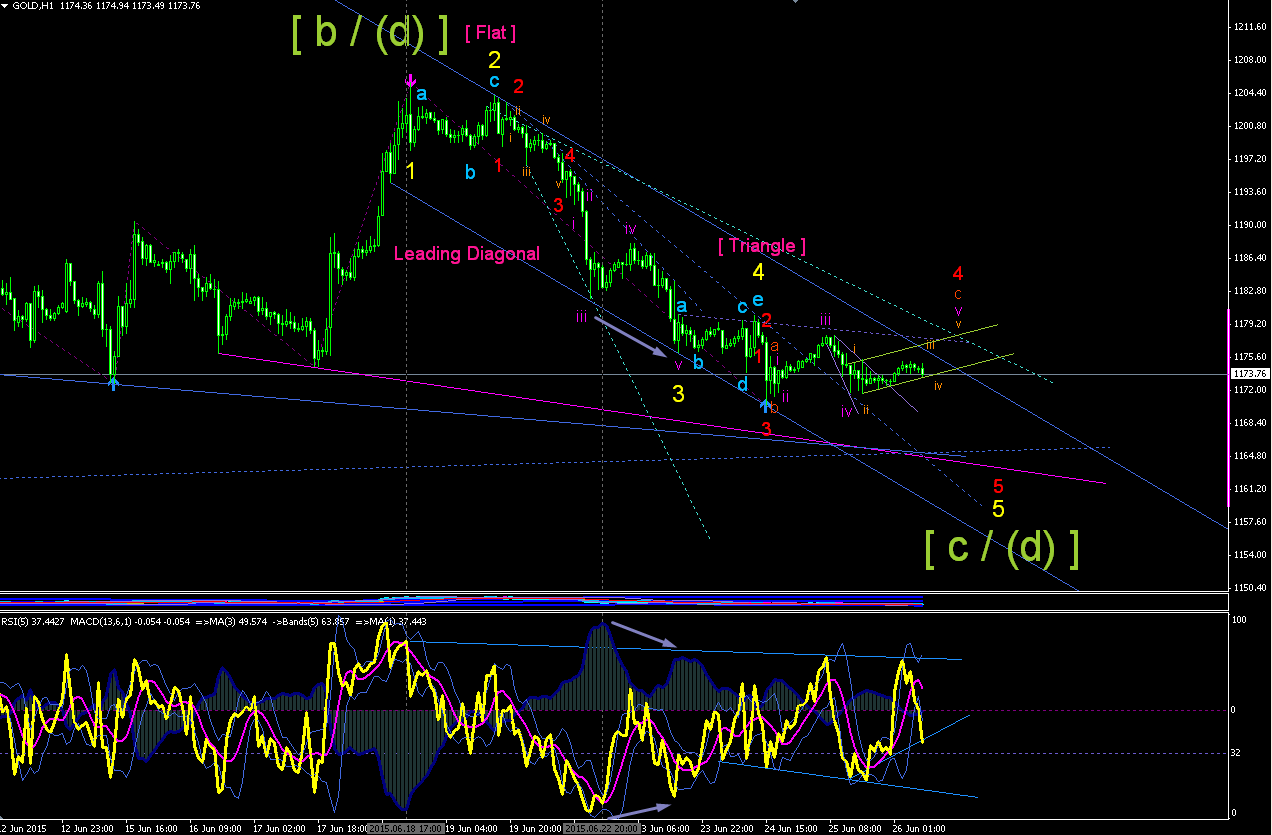Select the blue up-arrow marker below cyan 'd'
This screenshot has width=1272, height=835.
pyautogui.click(x=765, y=405)
